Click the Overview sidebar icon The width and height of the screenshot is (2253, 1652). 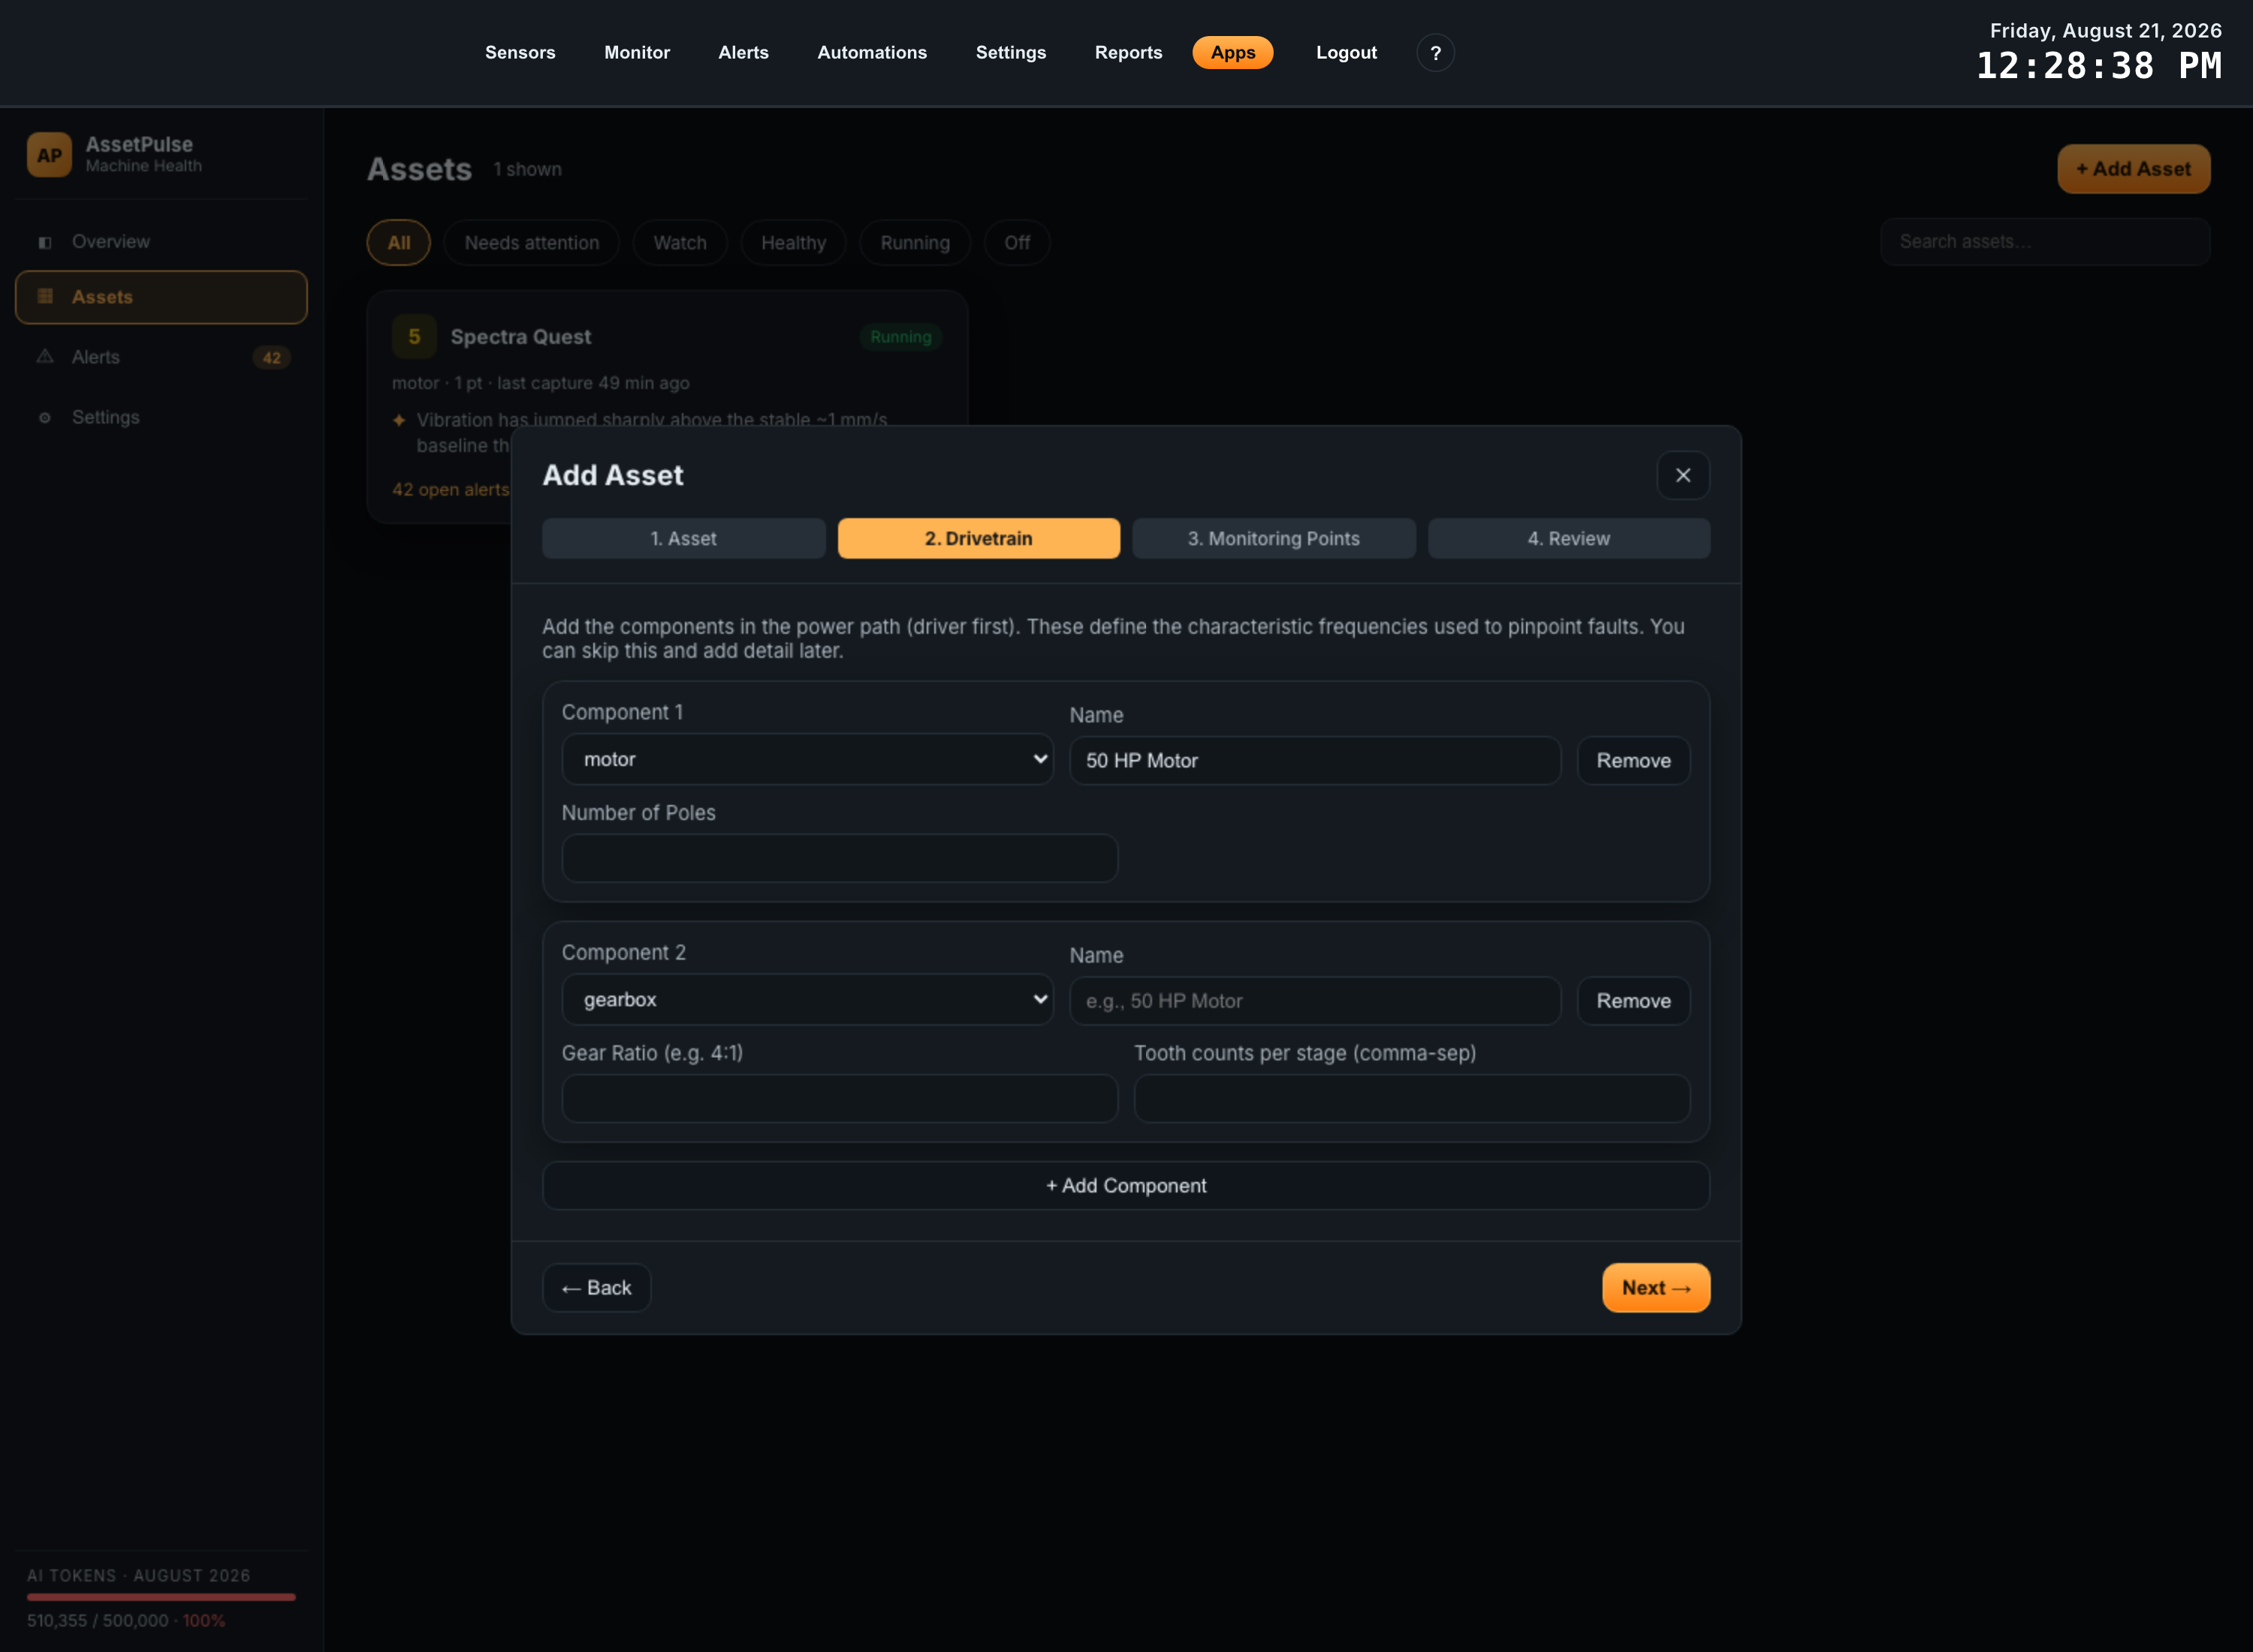tap(45, 242)
